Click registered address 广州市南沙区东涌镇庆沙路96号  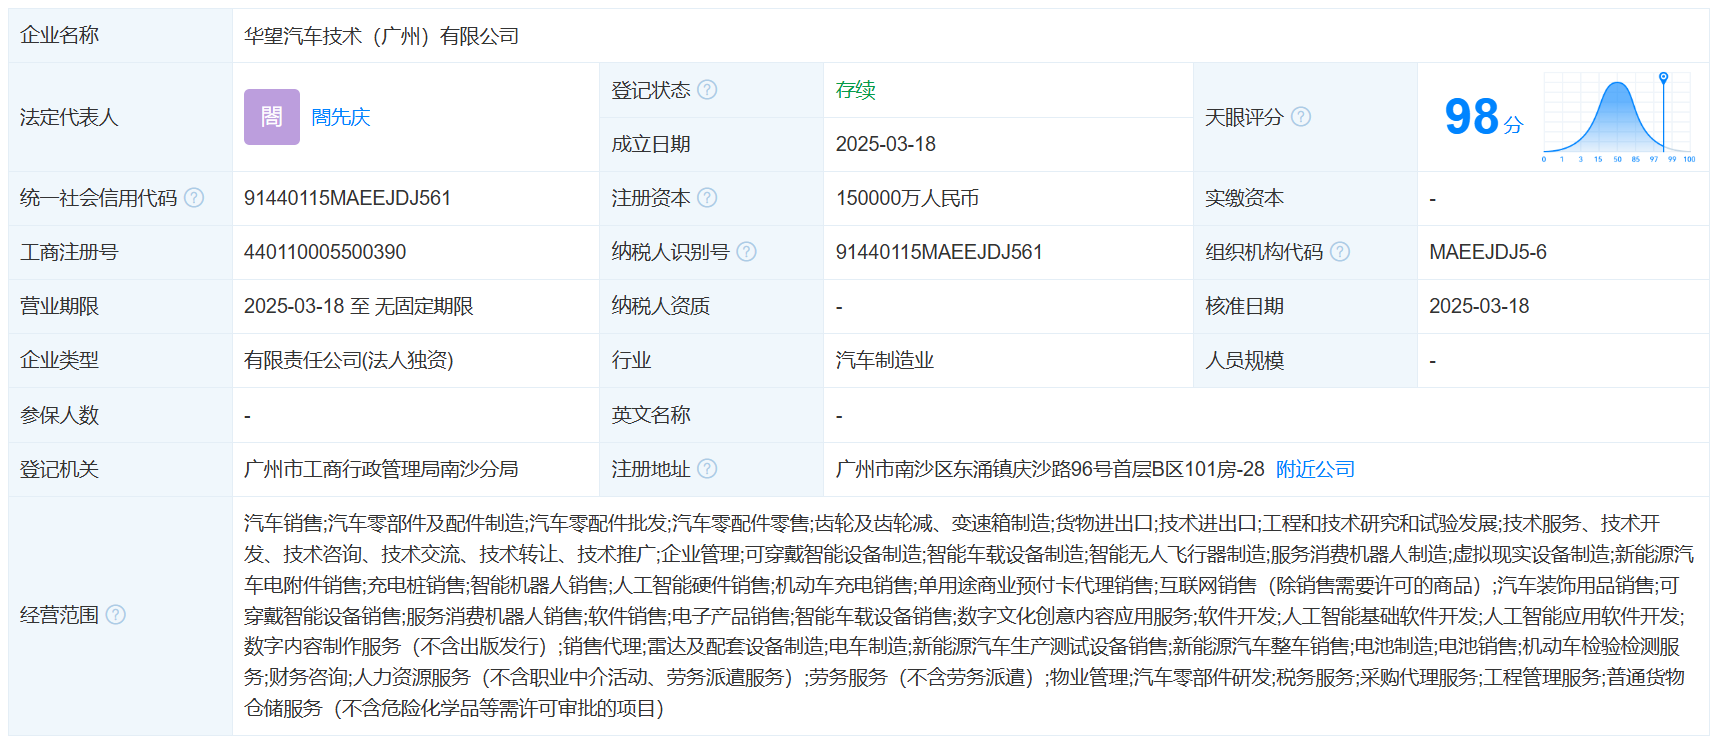[x=1050, y=469]
